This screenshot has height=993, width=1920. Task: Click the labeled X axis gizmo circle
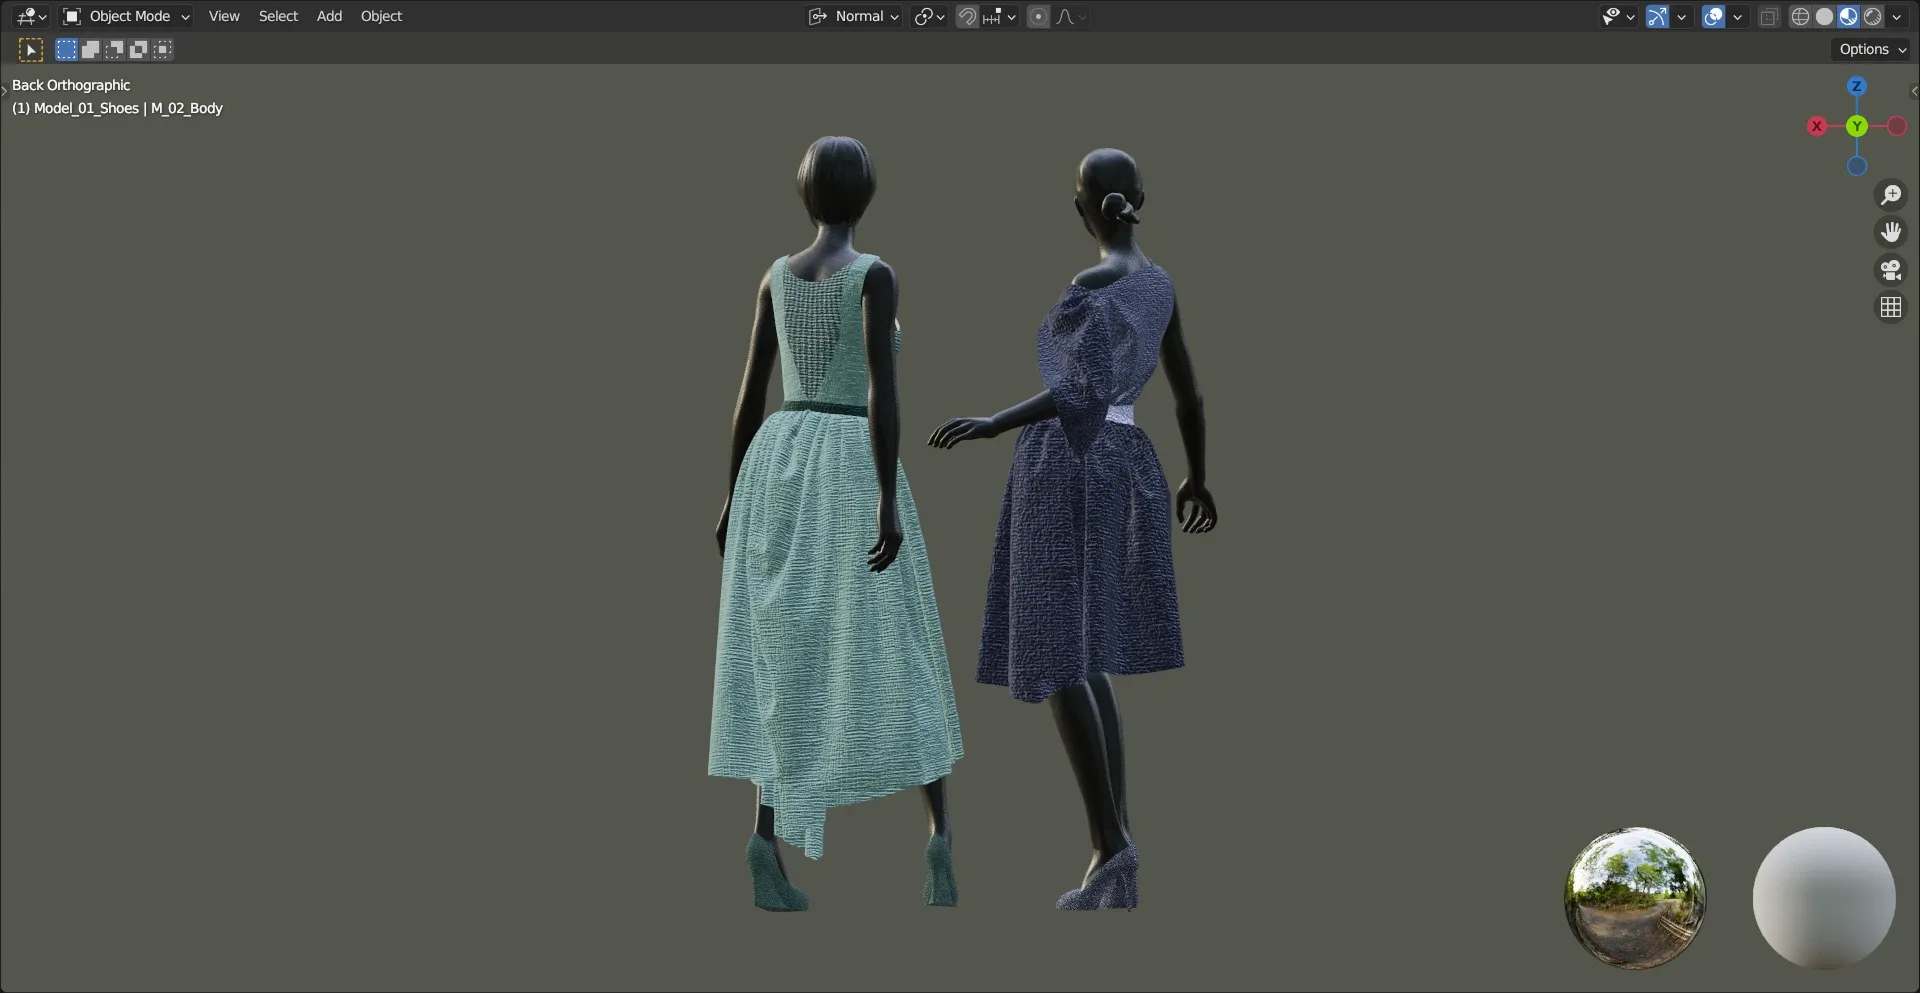coord(1816,126)
